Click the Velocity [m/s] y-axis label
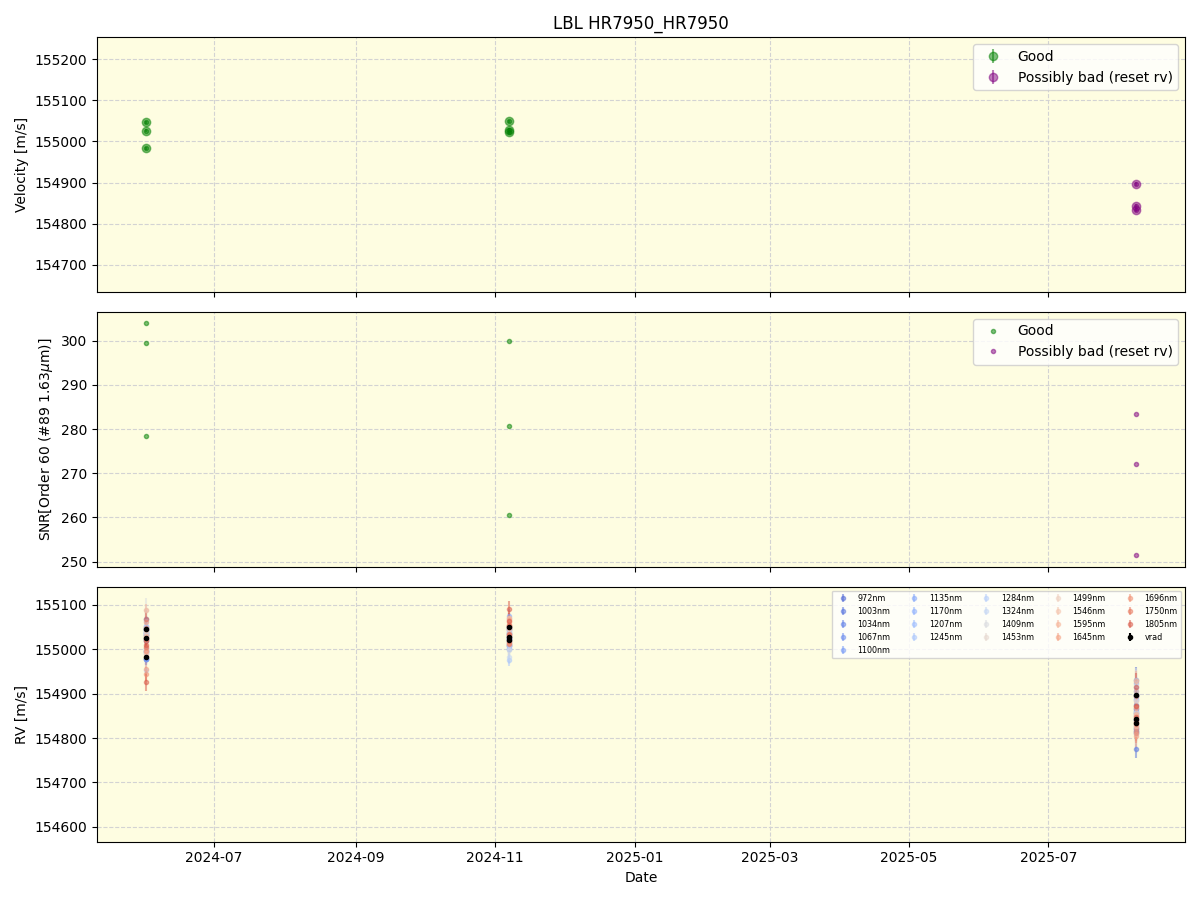This screenshot has width=1200, height=900. (x=21, y=165)
